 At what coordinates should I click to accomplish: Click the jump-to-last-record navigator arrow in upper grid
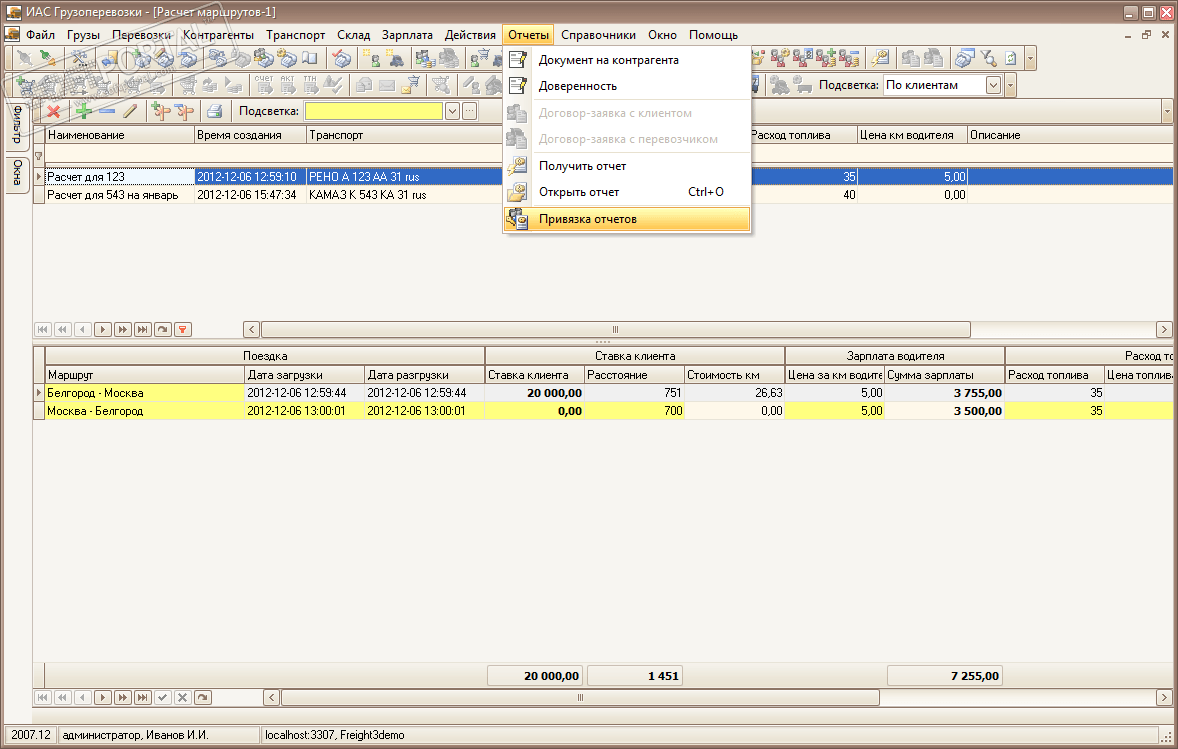(143, 329)
